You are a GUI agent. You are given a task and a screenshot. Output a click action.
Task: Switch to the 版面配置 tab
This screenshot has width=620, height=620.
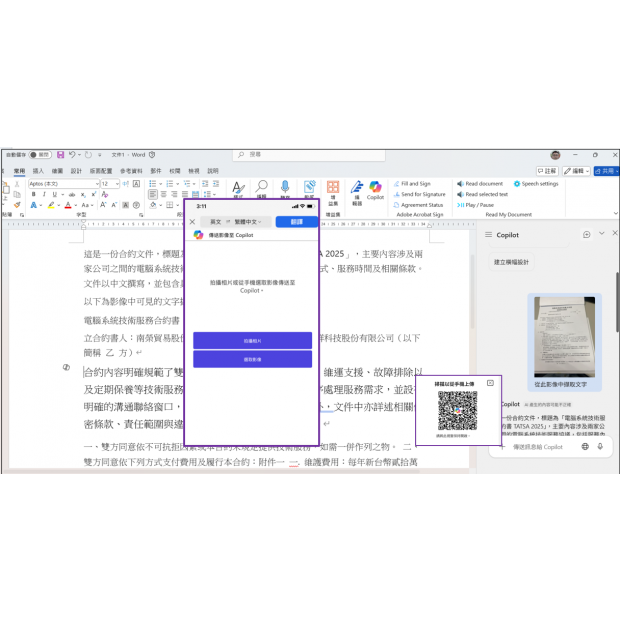pos(101,171)
